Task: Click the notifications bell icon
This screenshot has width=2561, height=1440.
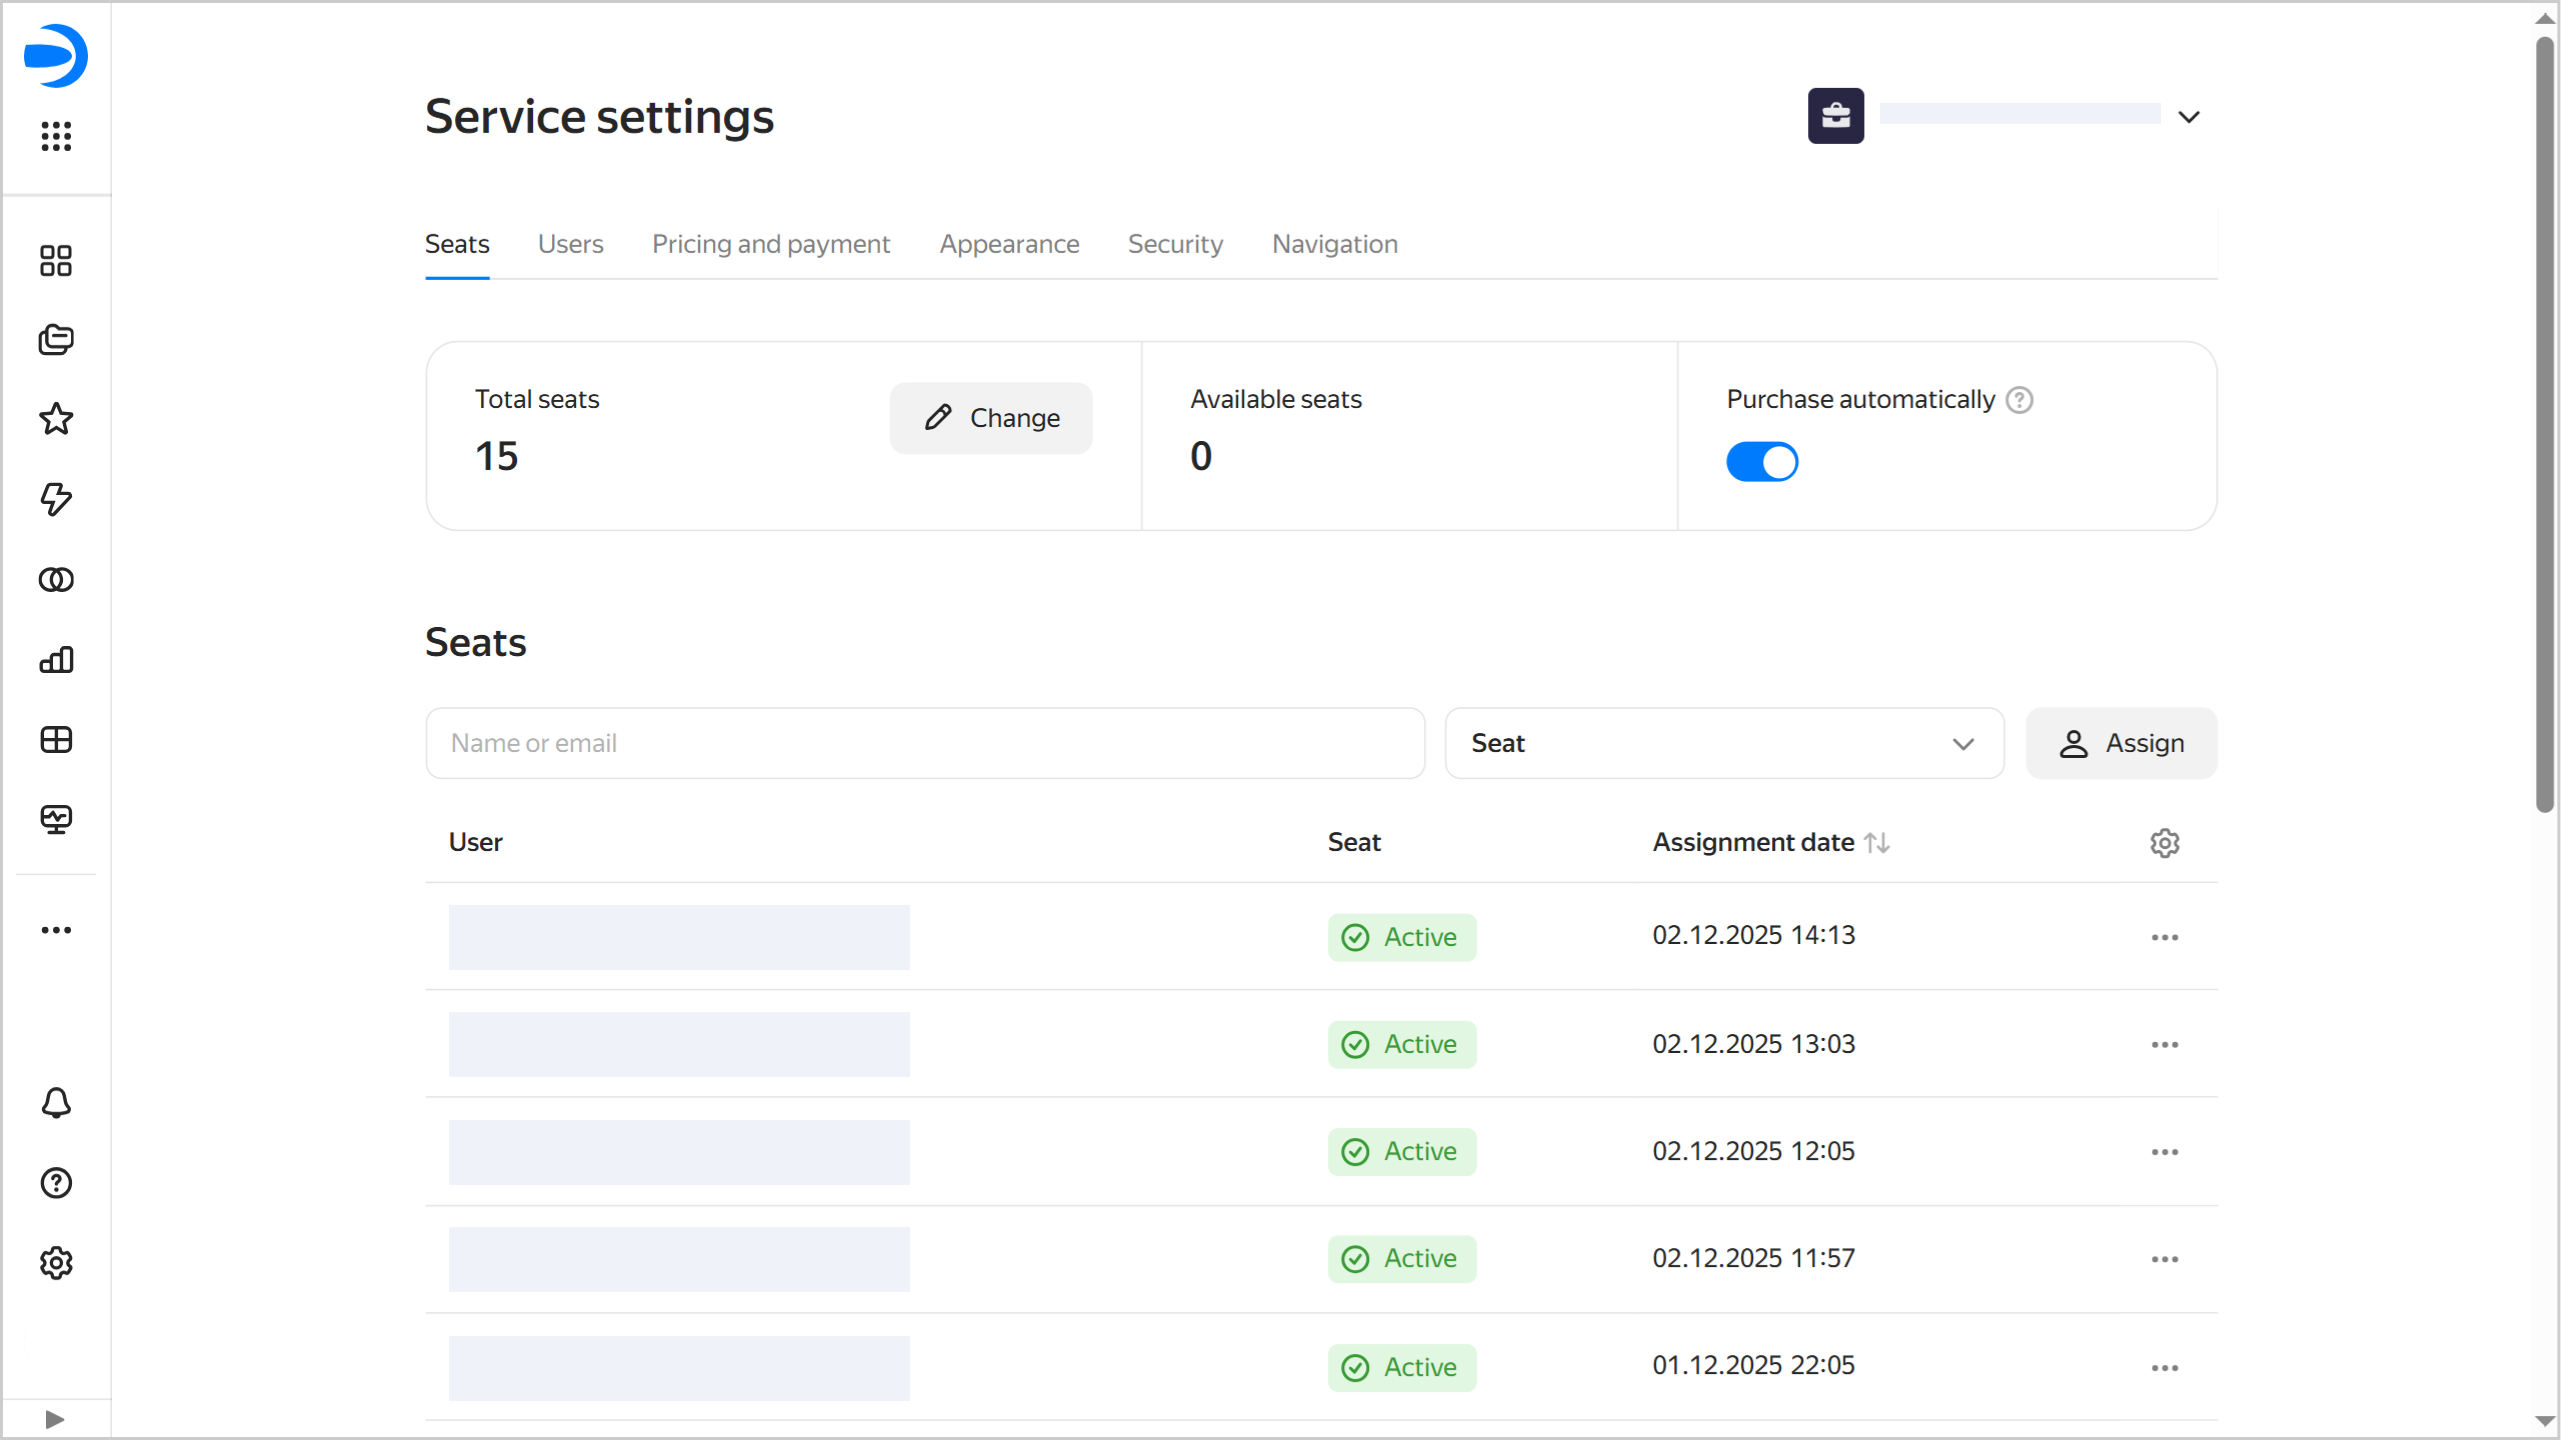Action: [x=56, y=1103]
